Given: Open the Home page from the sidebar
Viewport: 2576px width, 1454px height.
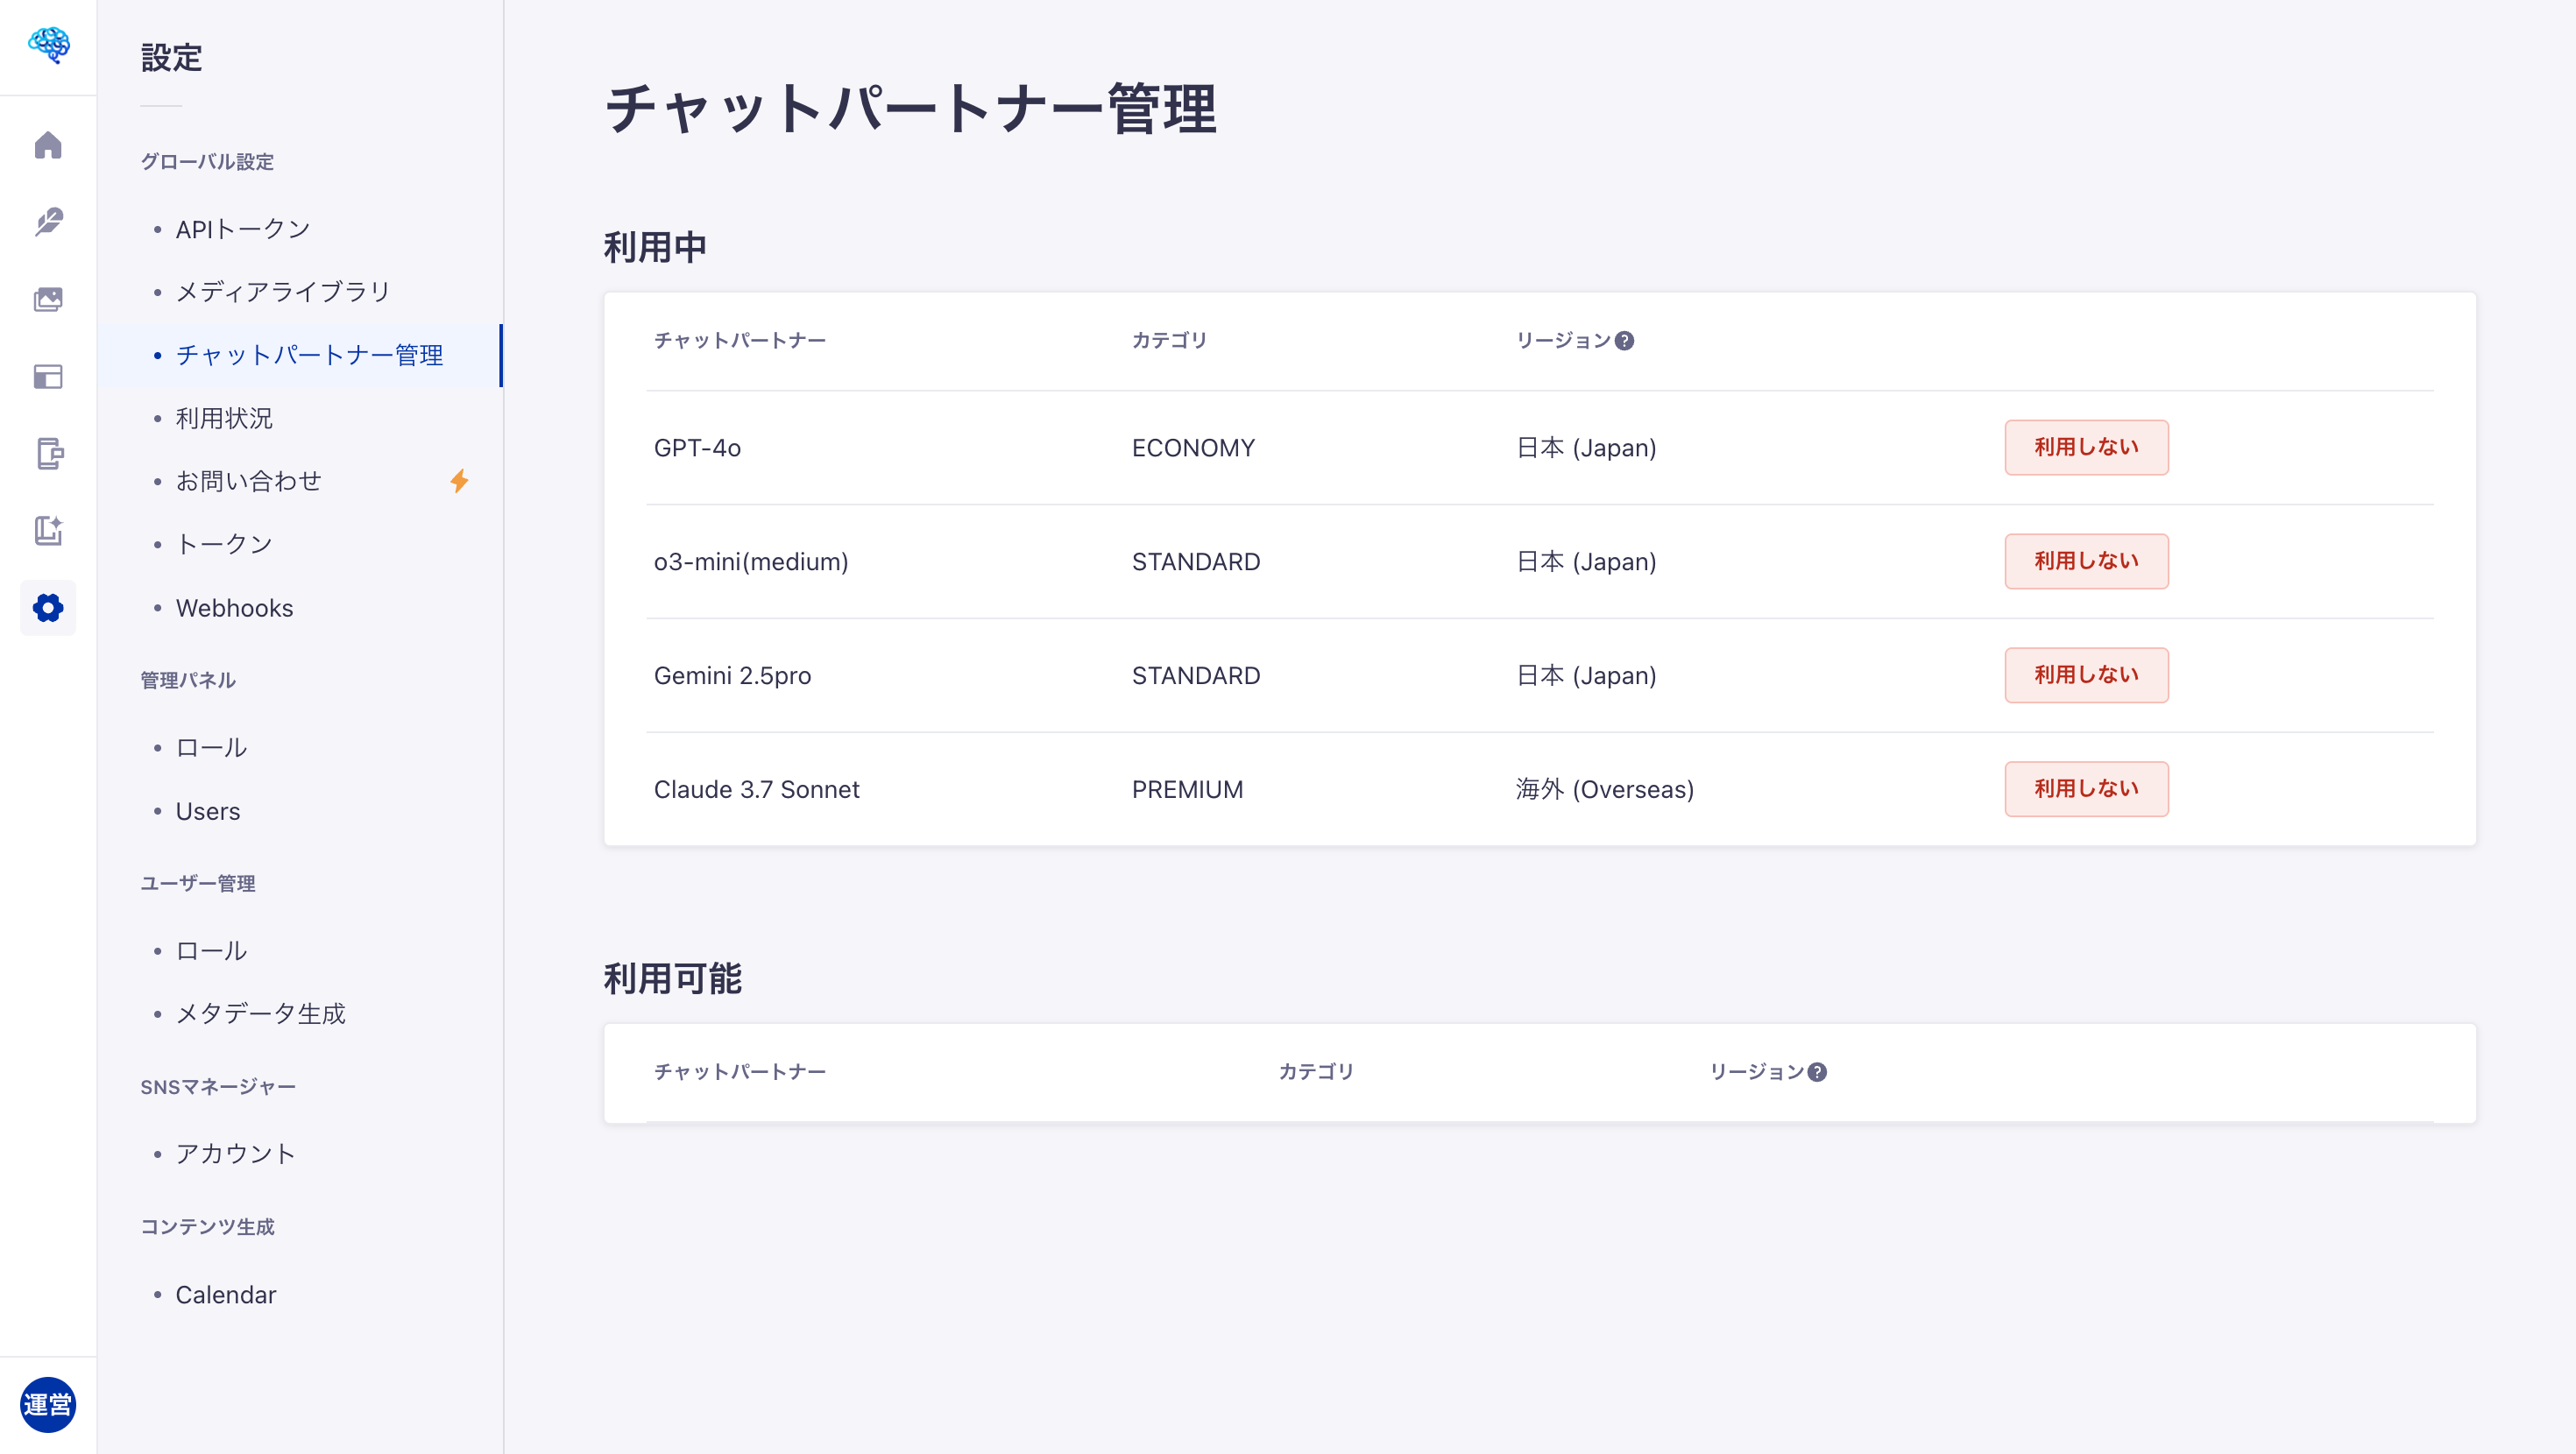Looking at the screenshot, I should (x=47, y=145).
